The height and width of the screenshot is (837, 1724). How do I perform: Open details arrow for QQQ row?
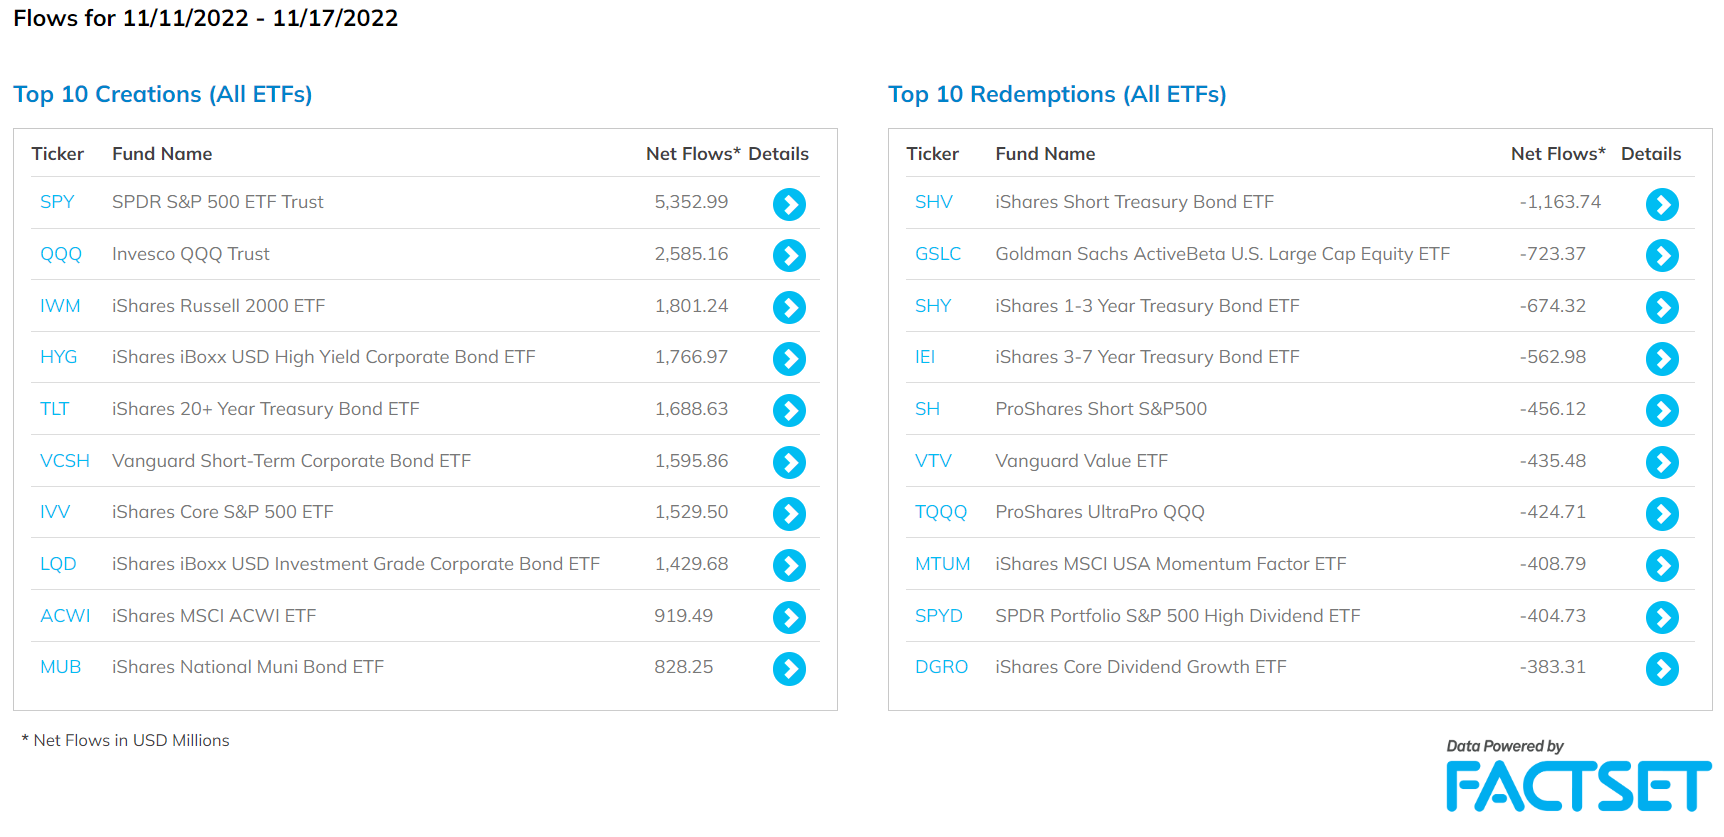(789, 255)
